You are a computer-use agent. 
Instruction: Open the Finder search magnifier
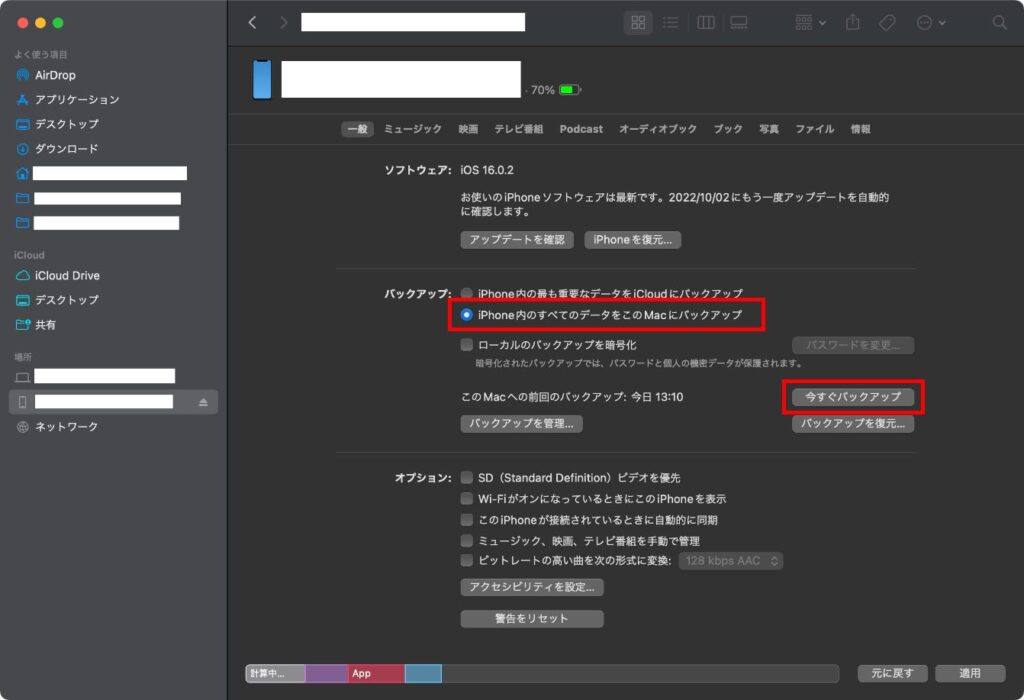tap(999, 22)
